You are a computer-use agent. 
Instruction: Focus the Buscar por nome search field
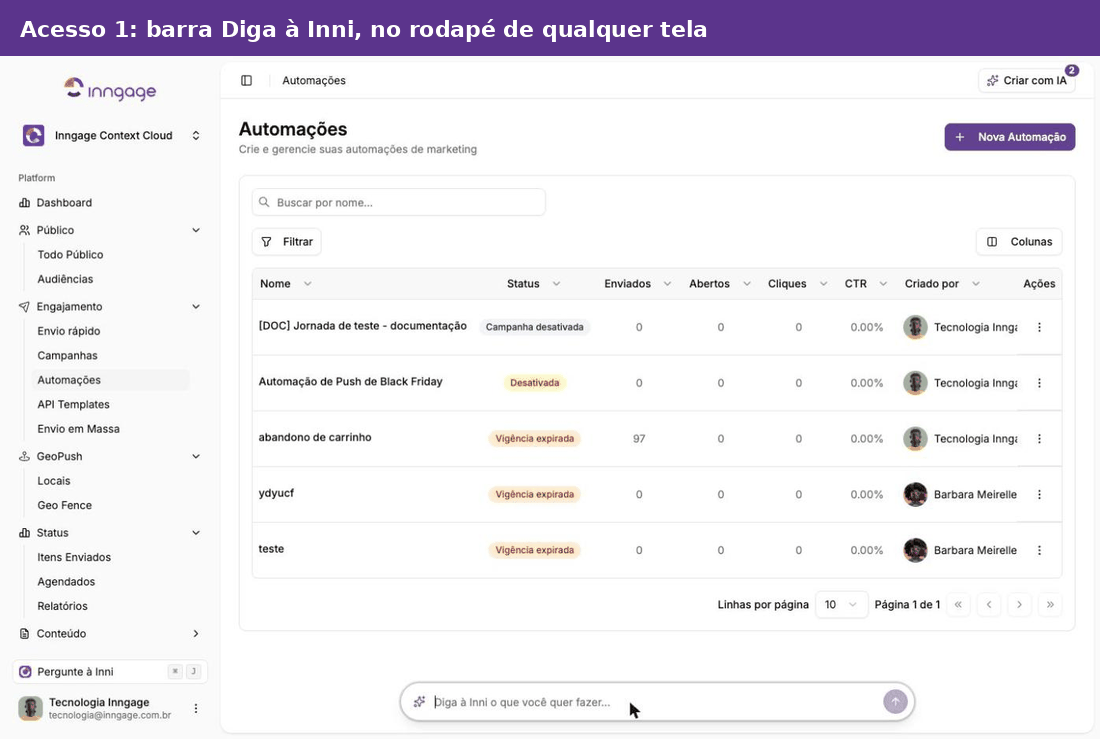point(398,202)
